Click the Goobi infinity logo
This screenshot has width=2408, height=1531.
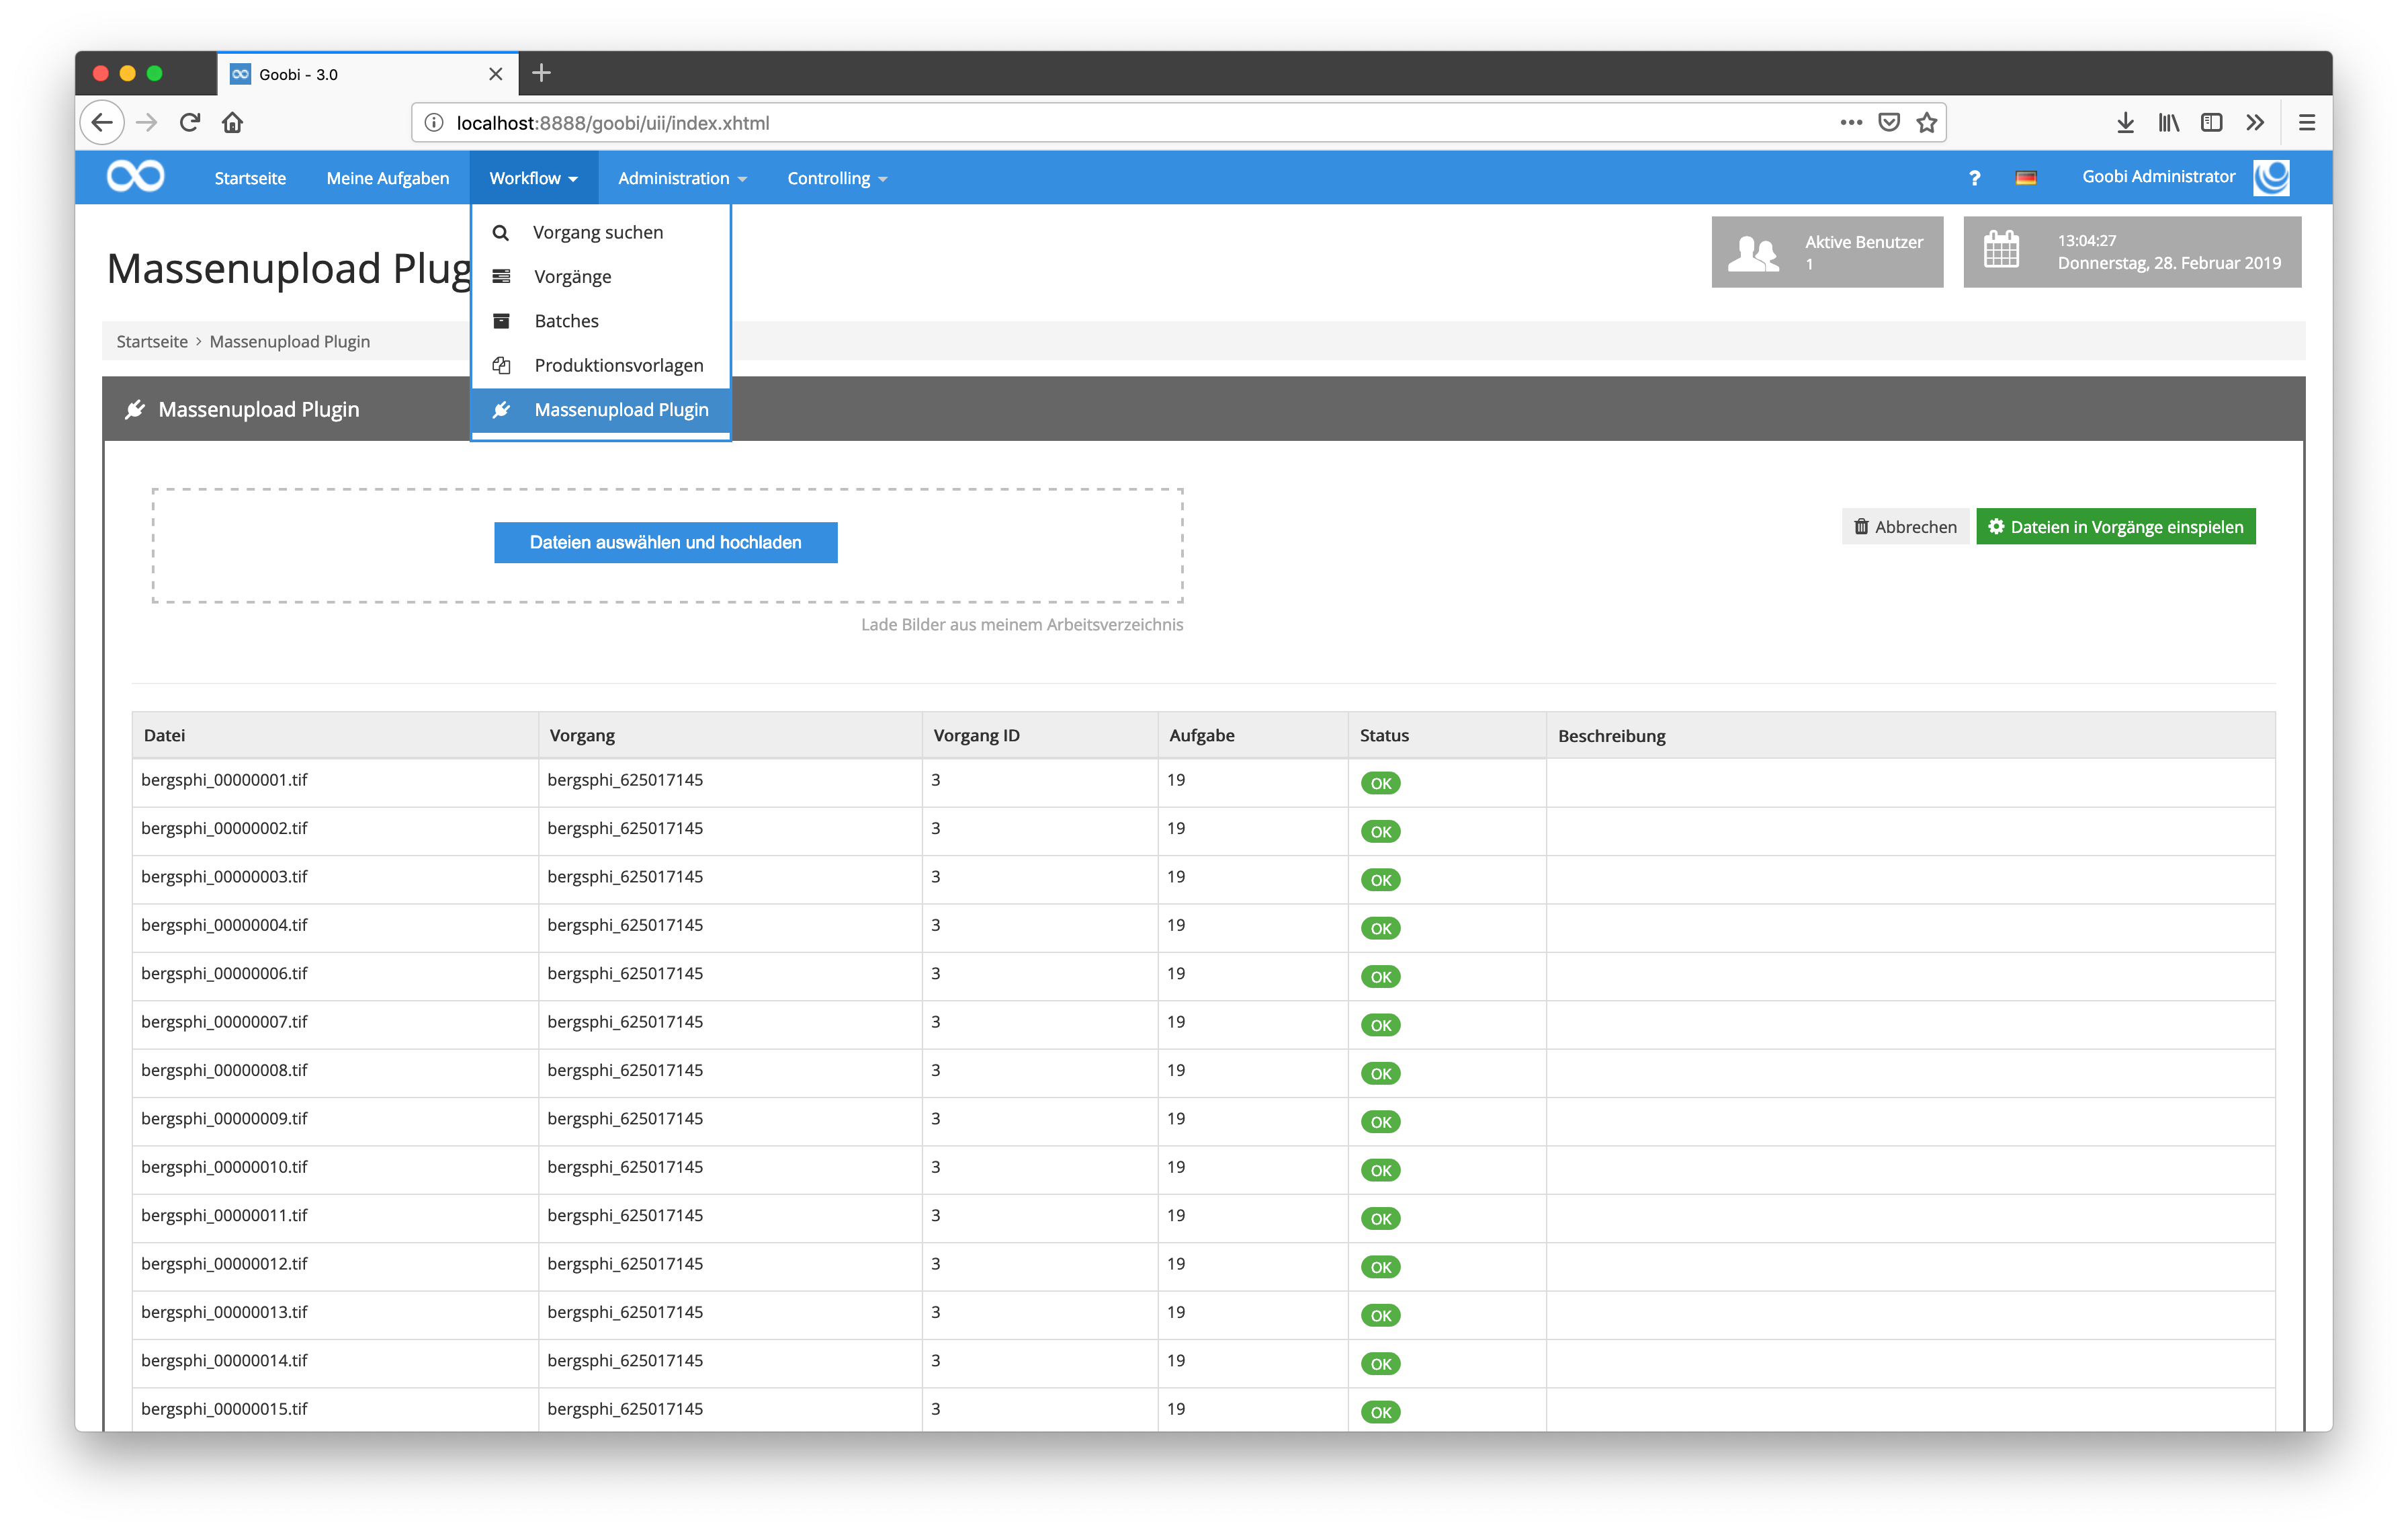[136, 177]
